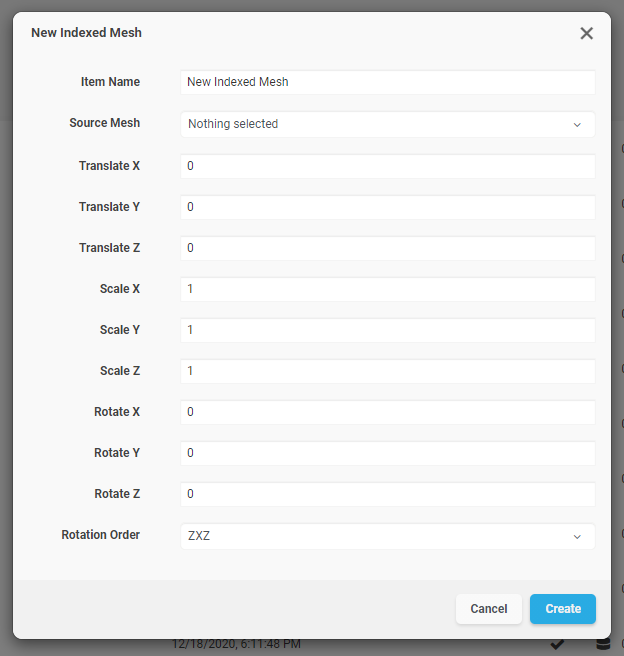The width and height of the screenshot is (624, 656).
Task: Focus the Rotate Y field
Action: (388, 453)
